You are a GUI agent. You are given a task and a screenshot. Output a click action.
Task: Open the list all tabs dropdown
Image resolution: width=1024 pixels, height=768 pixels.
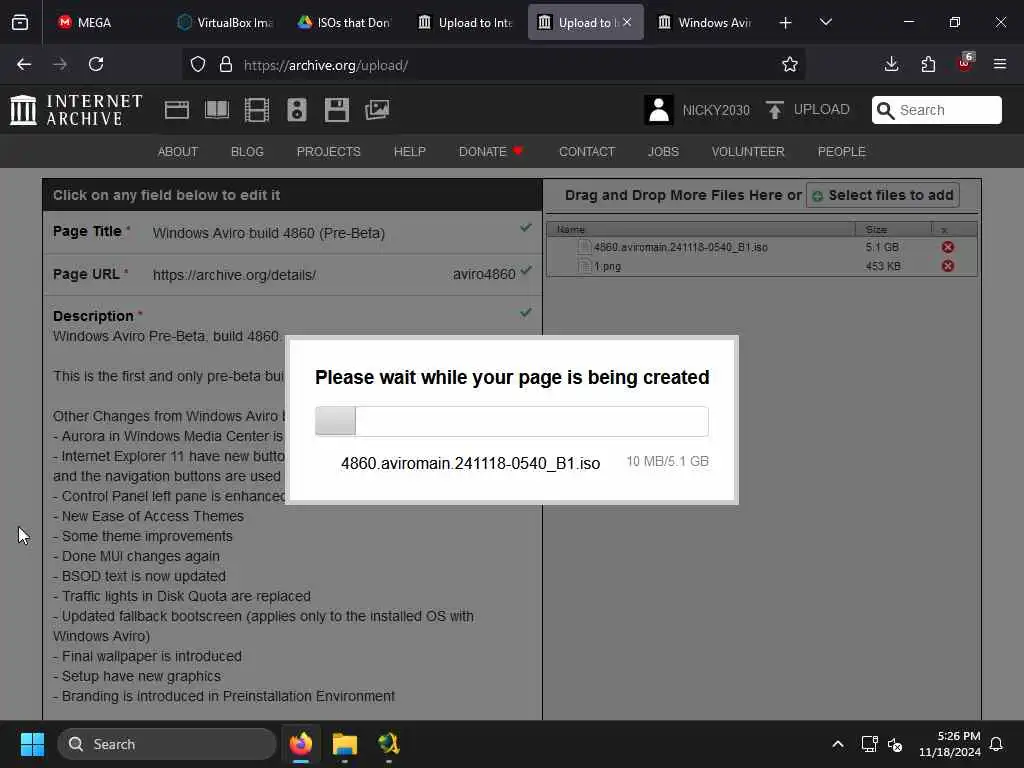point(825,22)
